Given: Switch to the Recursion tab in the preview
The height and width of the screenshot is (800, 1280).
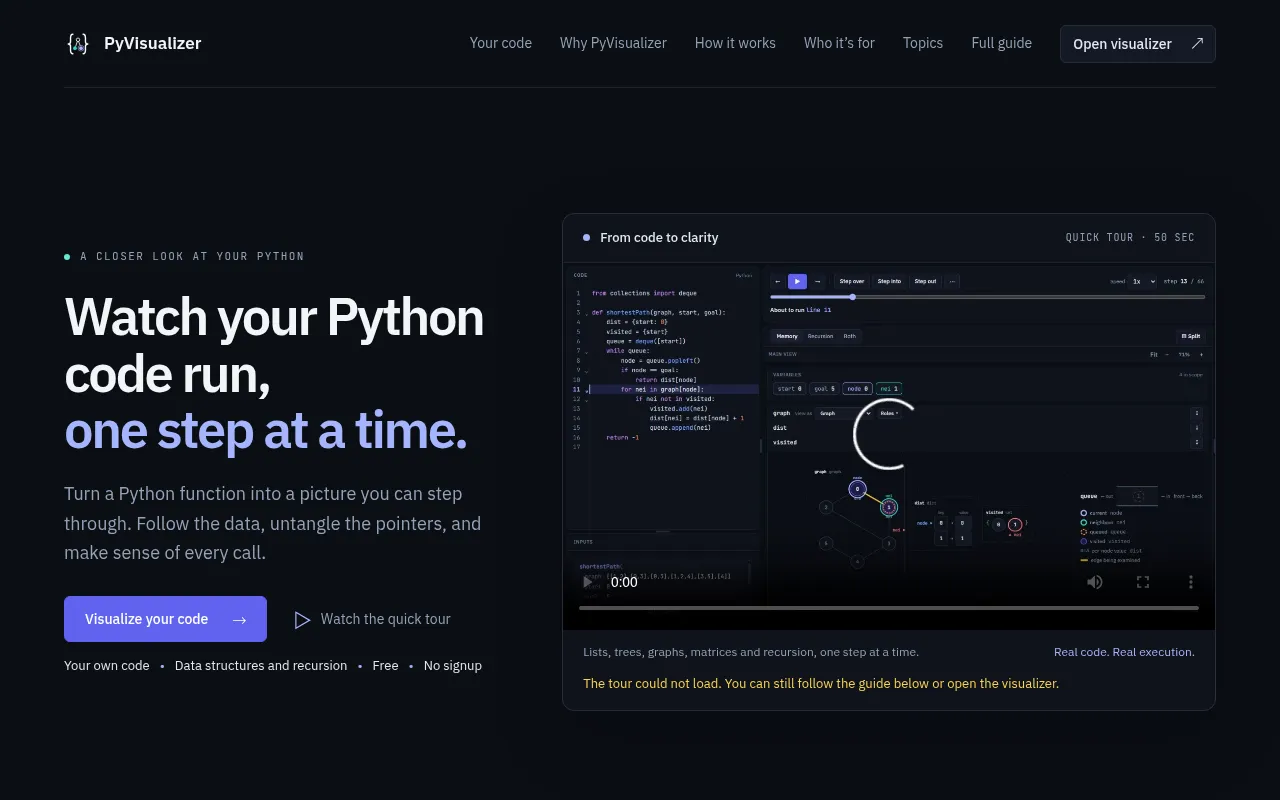Looking at the screenshot, I should point(820,336).
